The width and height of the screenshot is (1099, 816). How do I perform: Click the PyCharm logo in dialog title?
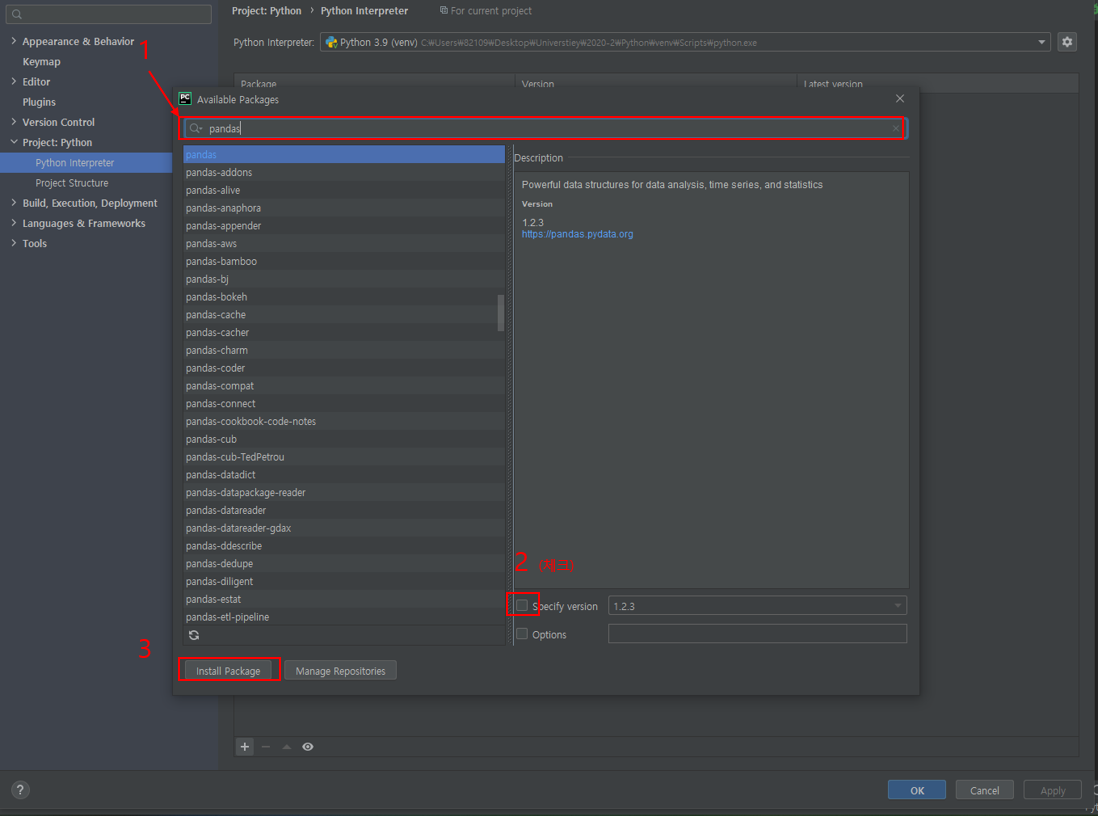pyautogui.click(x=185, y=99)
